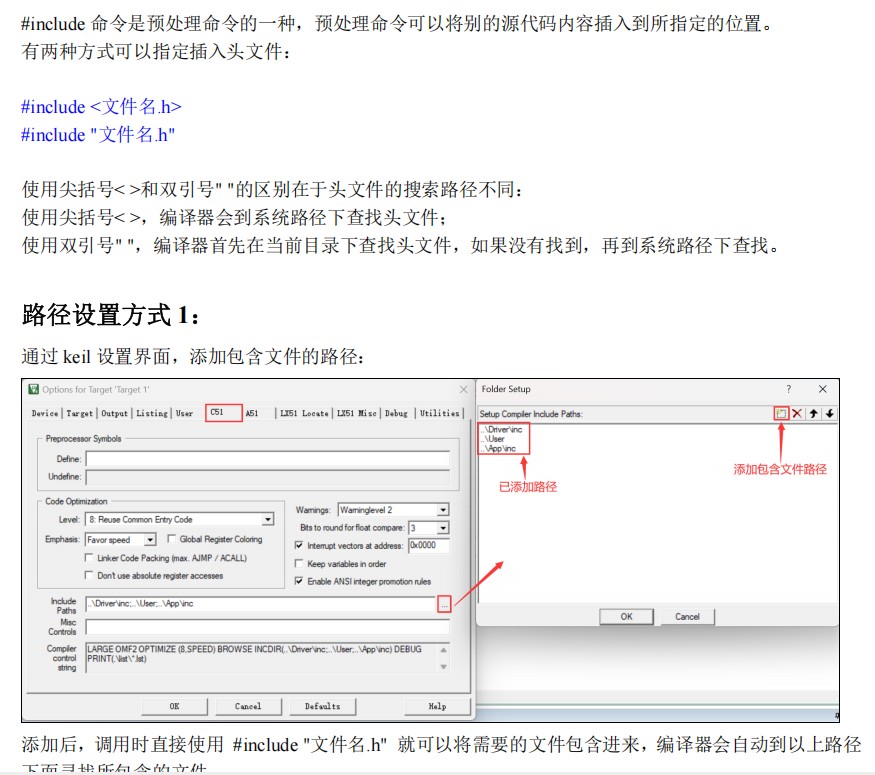The image size is (875, 775).
Task: Expand the Warnings level dropdown
Action: point(443,510)
